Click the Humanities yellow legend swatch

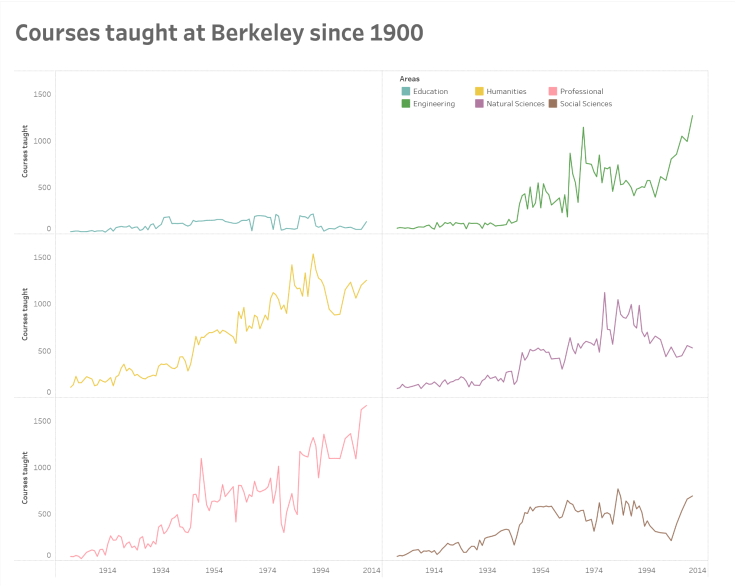tap(479, 91)
